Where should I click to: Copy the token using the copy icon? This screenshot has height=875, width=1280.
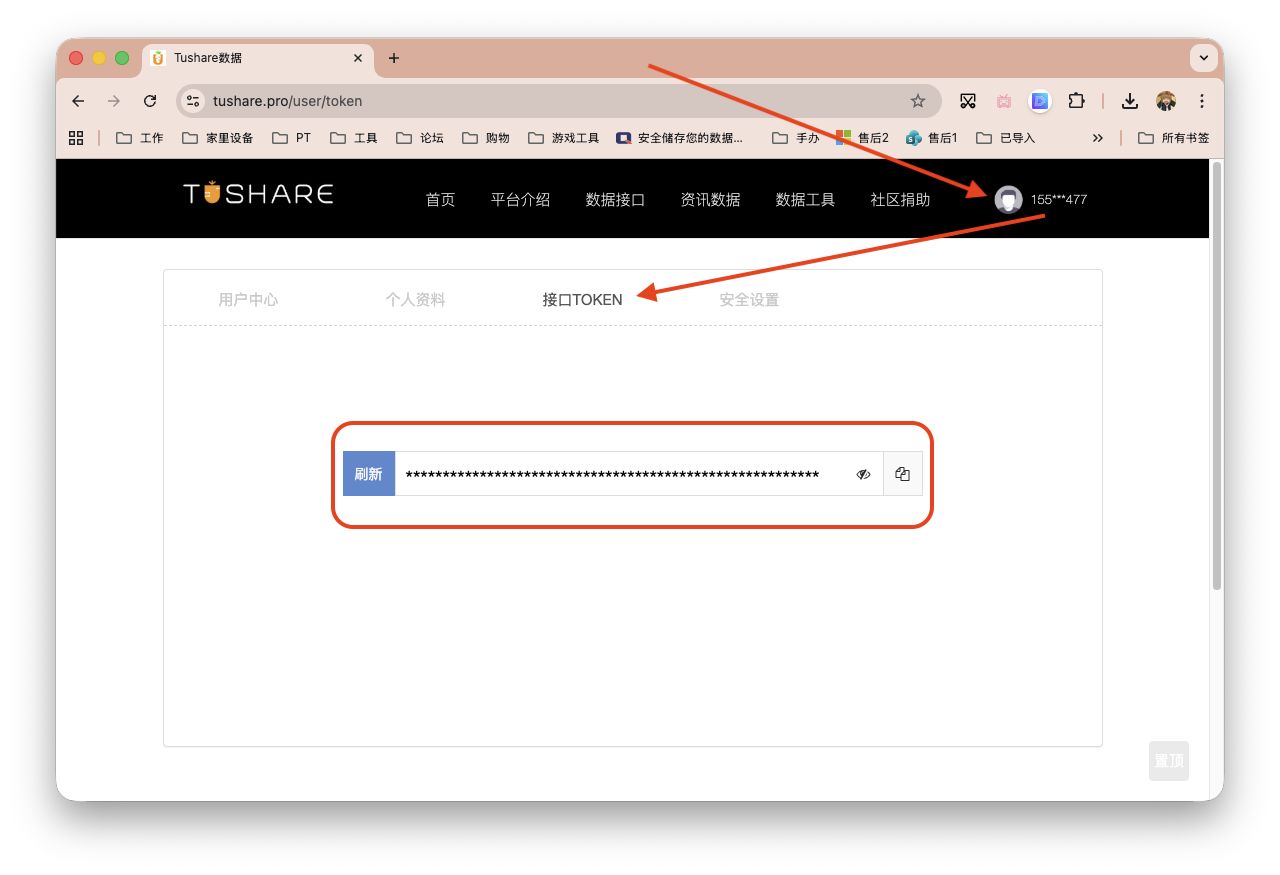click(x=902, y=473)
